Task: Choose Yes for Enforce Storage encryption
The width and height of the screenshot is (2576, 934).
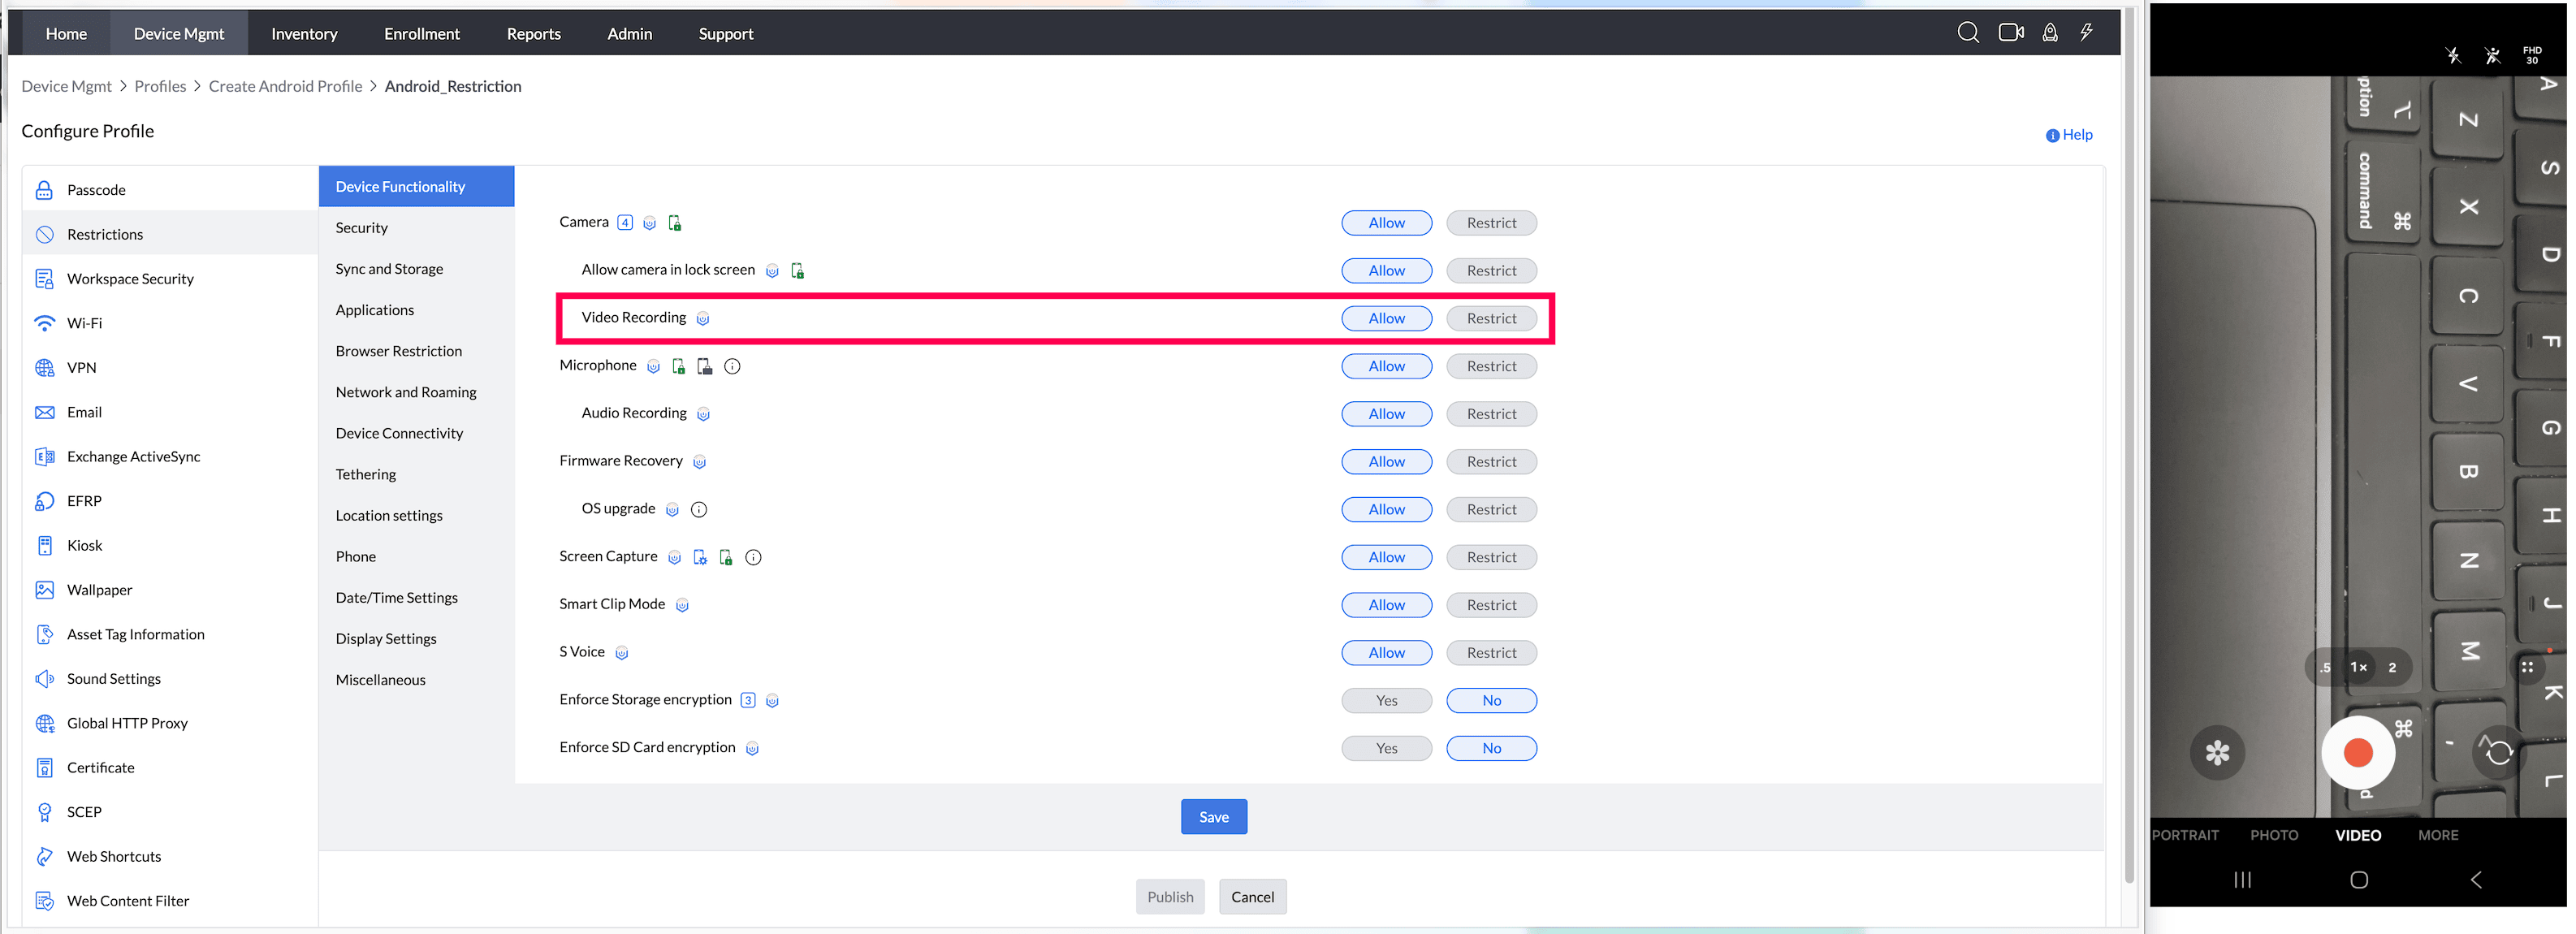Action: click(x=1385, y=700)
